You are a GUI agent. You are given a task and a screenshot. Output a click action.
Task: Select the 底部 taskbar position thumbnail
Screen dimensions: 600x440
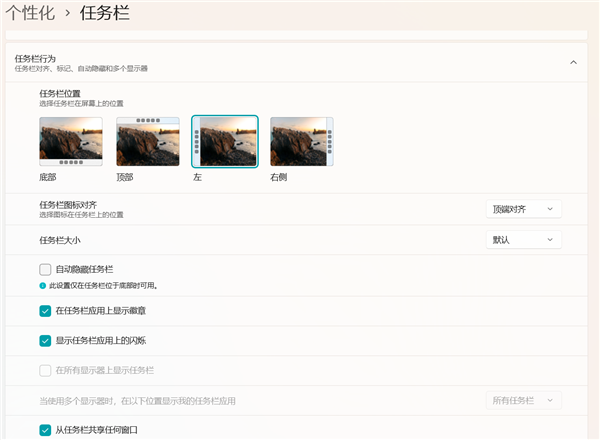click(x=71, y=141)
